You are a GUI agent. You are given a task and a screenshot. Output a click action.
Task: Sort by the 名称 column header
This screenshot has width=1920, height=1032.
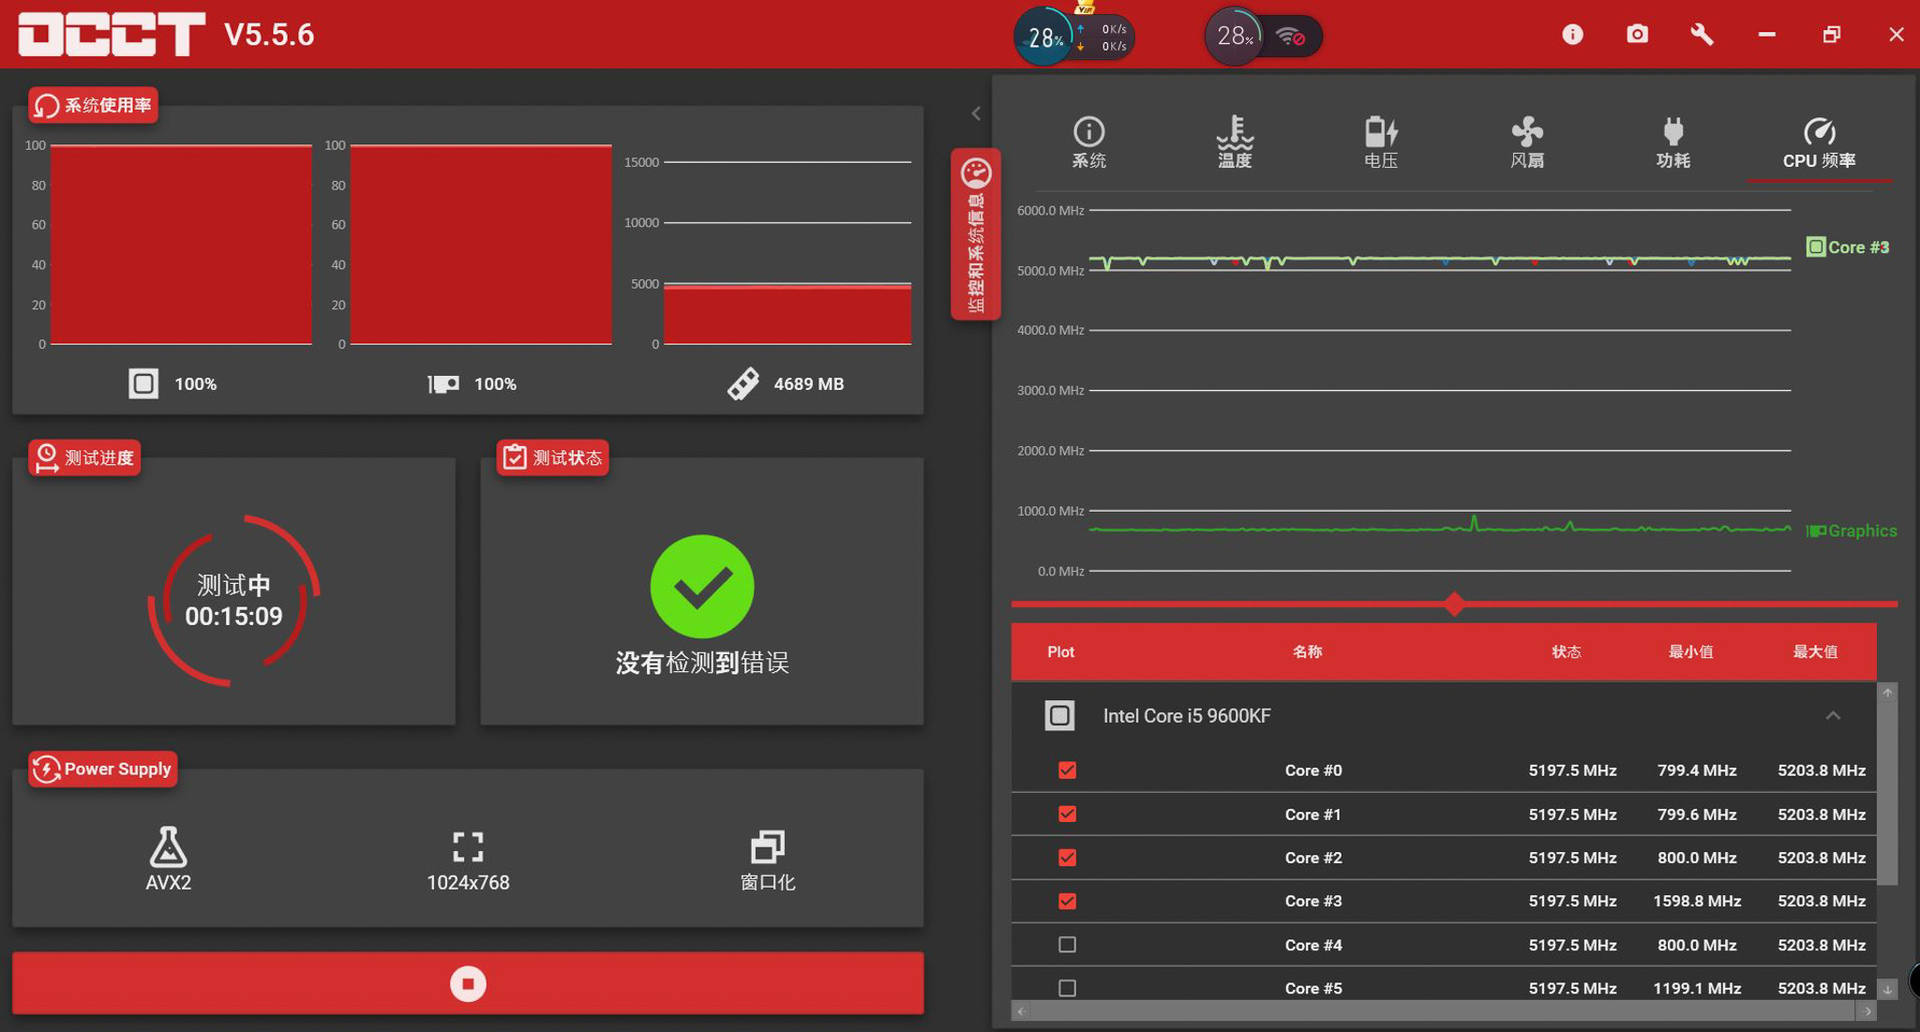click(x=1307, y=652)
